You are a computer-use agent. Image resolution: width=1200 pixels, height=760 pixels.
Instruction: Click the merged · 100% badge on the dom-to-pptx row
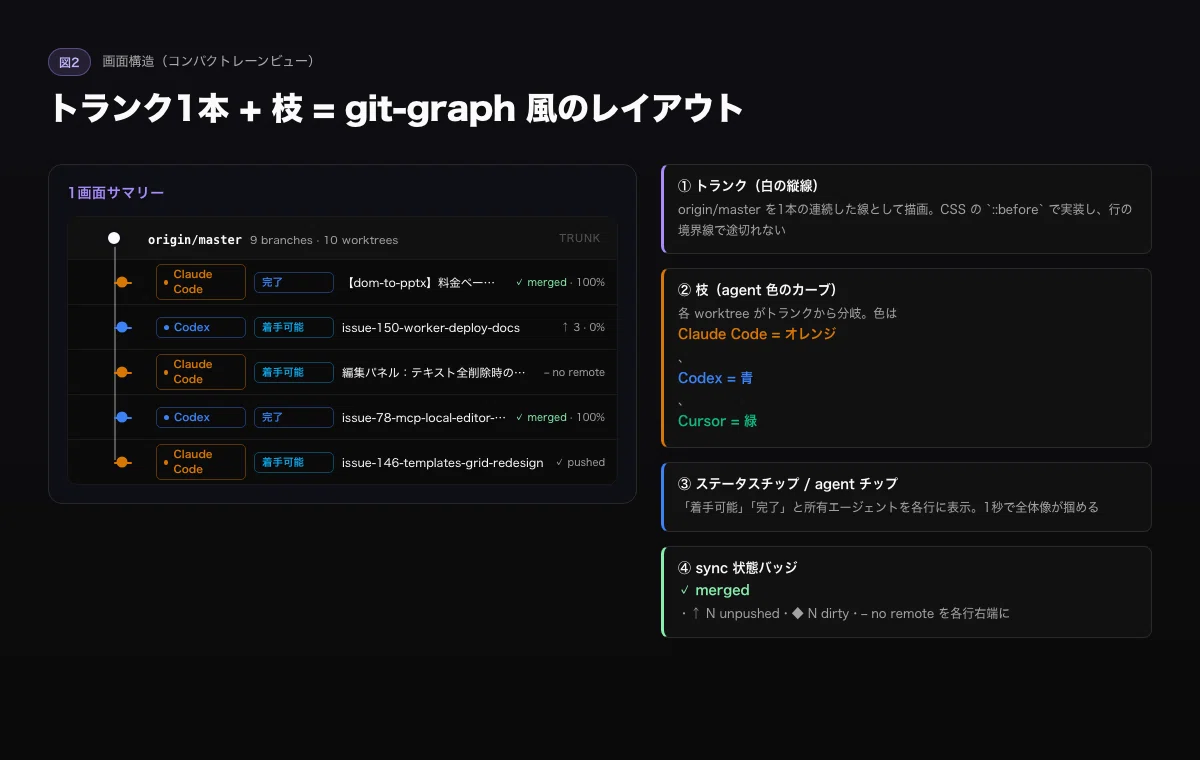click(560, 282)
